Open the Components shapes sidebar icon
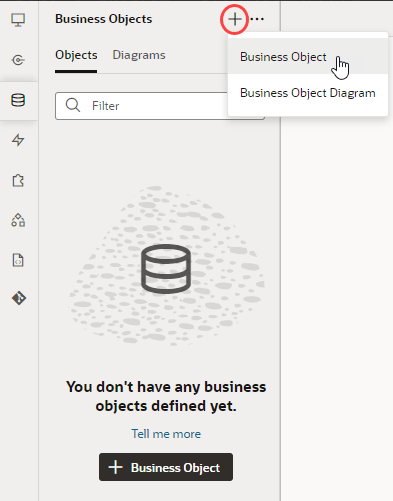Viewport: 393px width, 501px height. (18, 220)
